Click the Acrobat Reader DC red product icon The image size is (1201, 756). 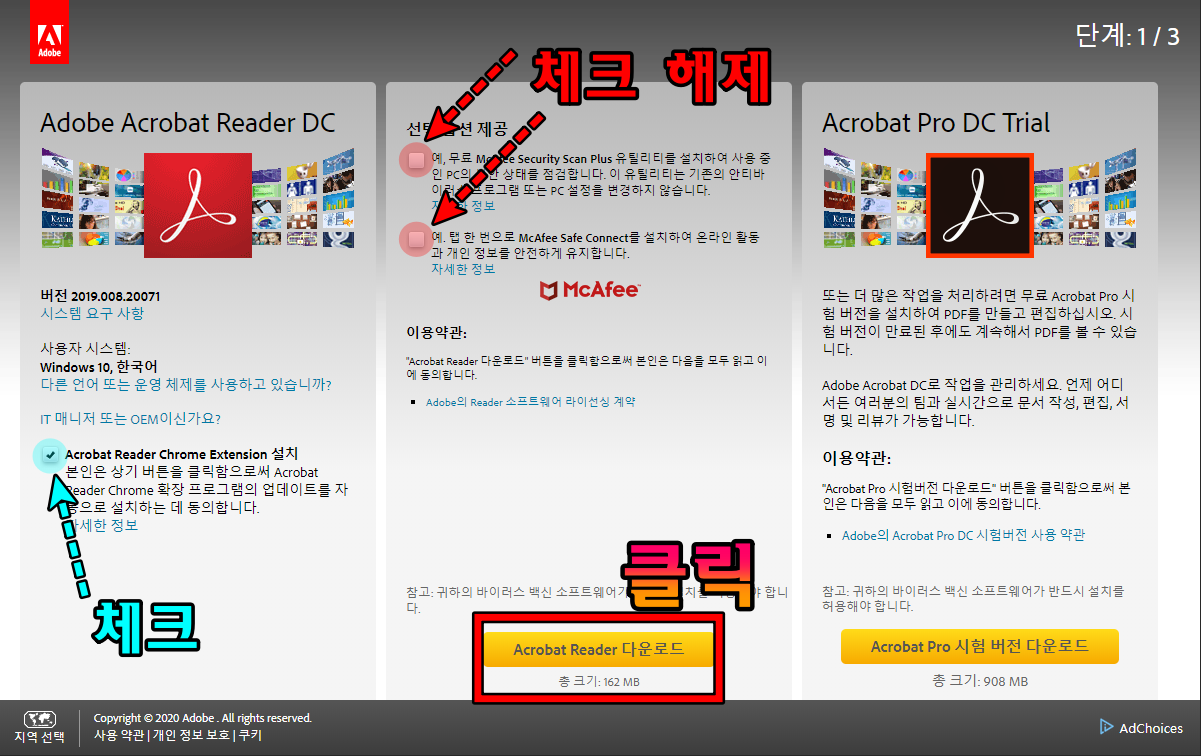click(198, 205)
